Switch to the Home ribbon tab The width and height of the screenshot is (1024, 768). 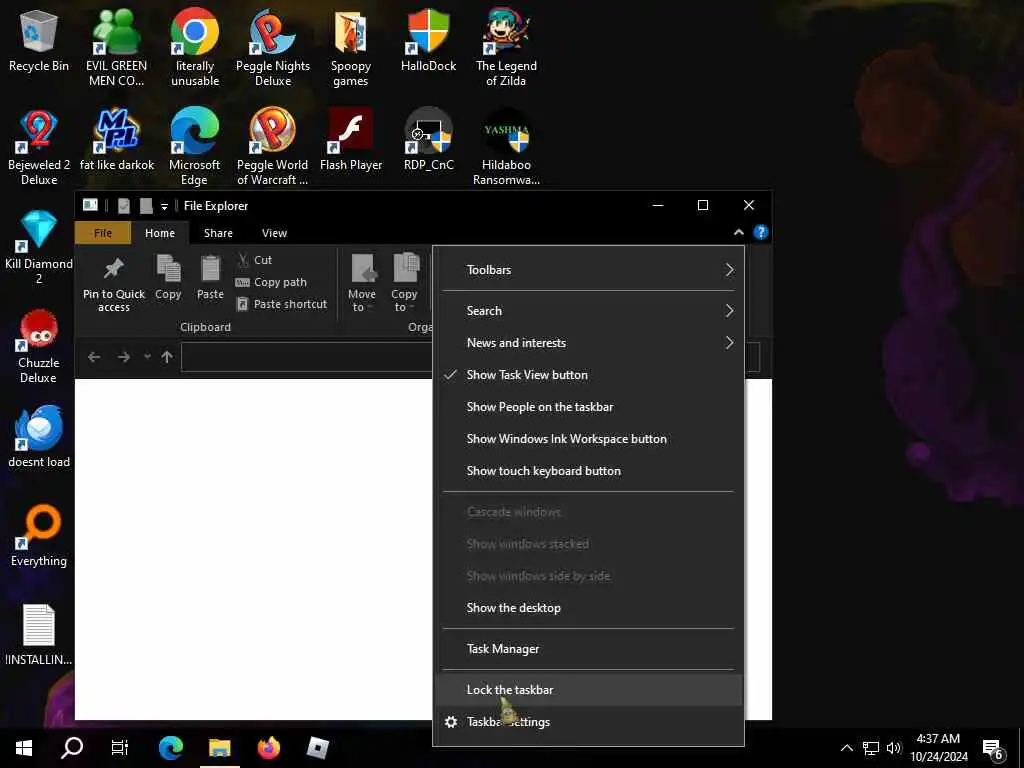[x=159, y=233]
